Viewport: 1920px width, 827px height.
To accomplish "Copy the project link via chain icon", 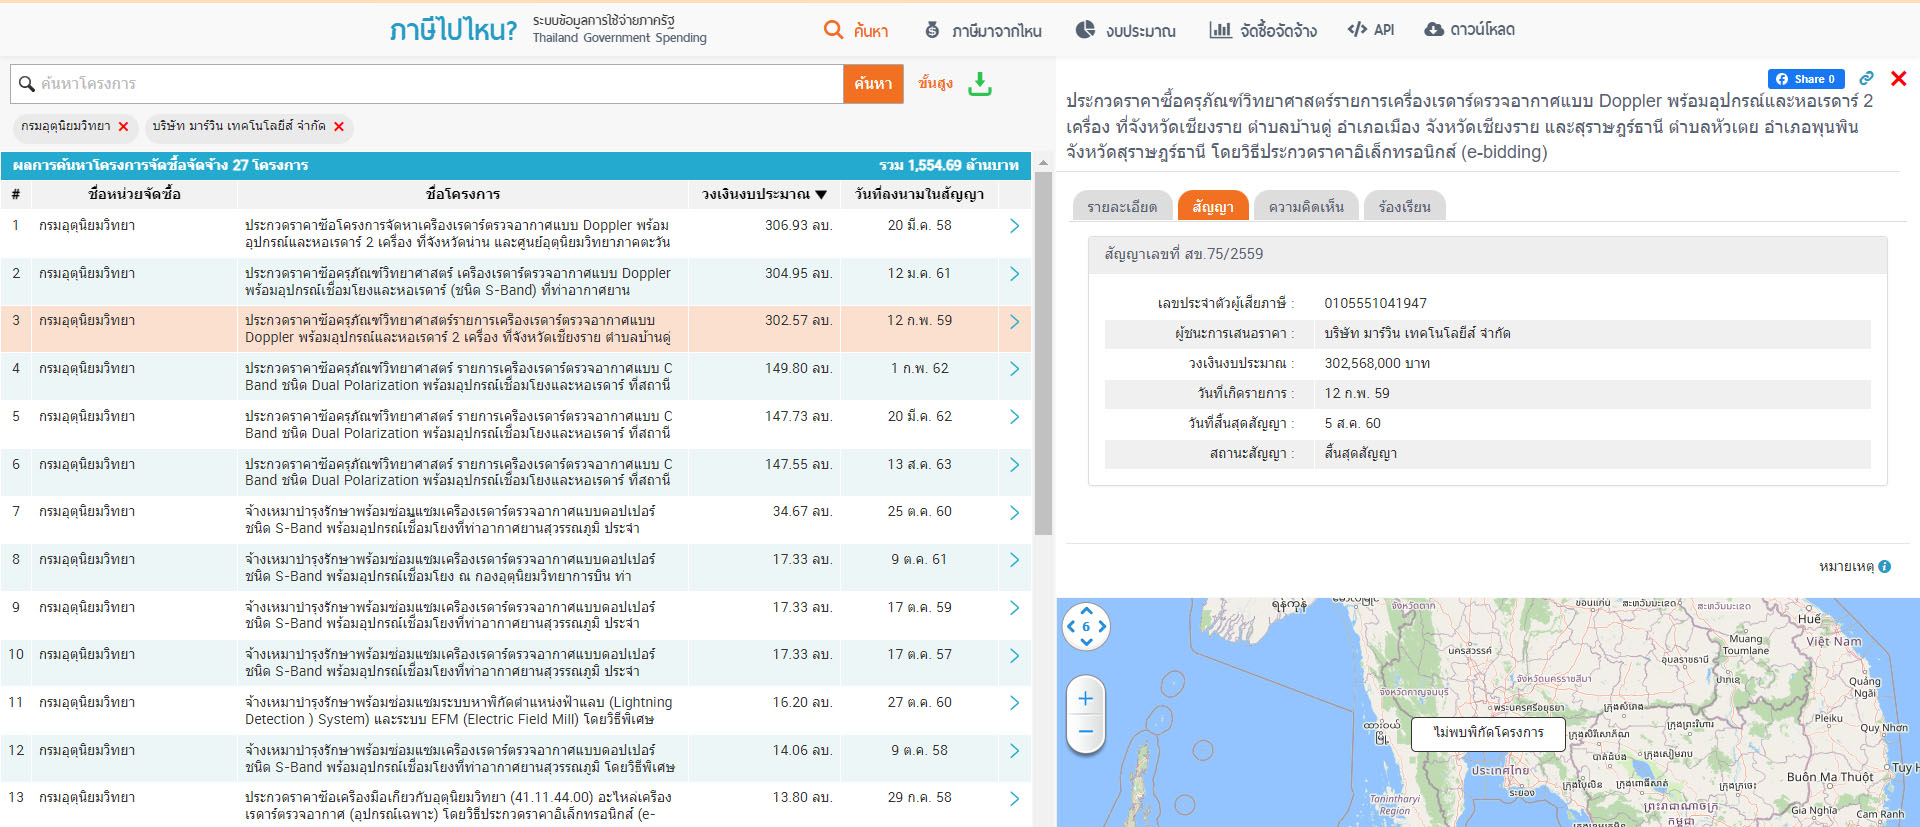I will coord(1866,79).
